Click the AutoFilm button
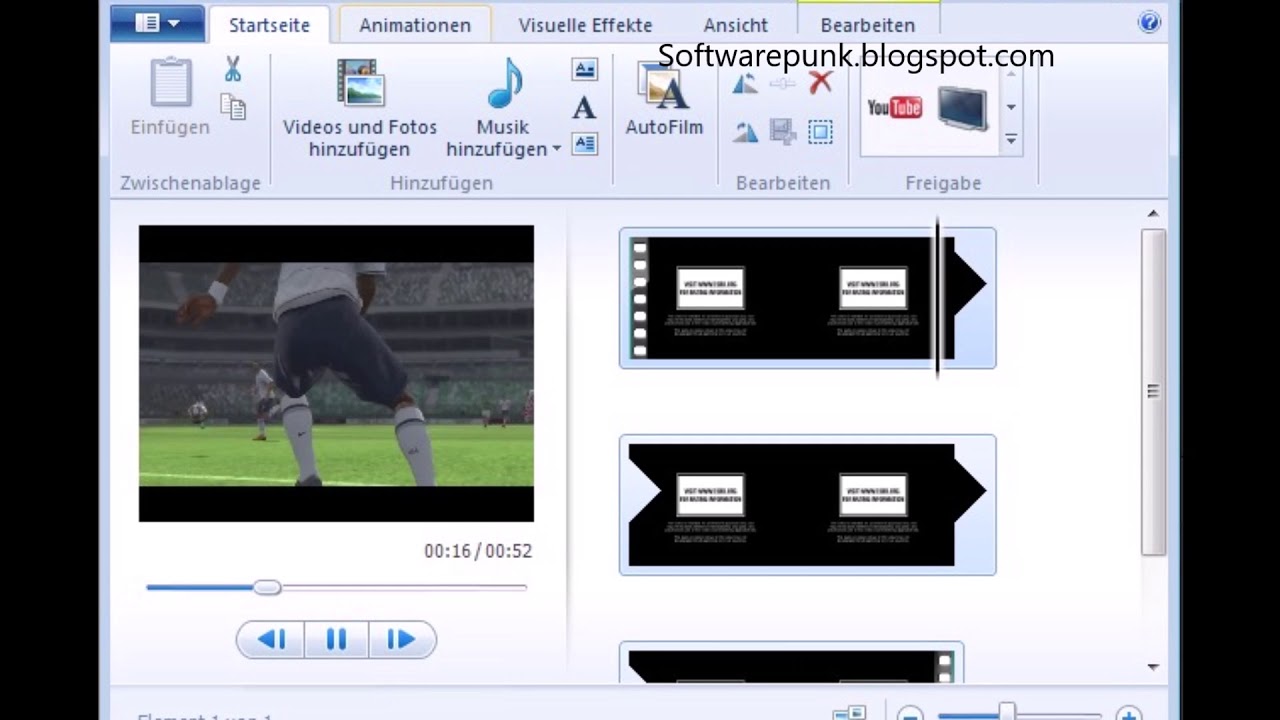 664,99
